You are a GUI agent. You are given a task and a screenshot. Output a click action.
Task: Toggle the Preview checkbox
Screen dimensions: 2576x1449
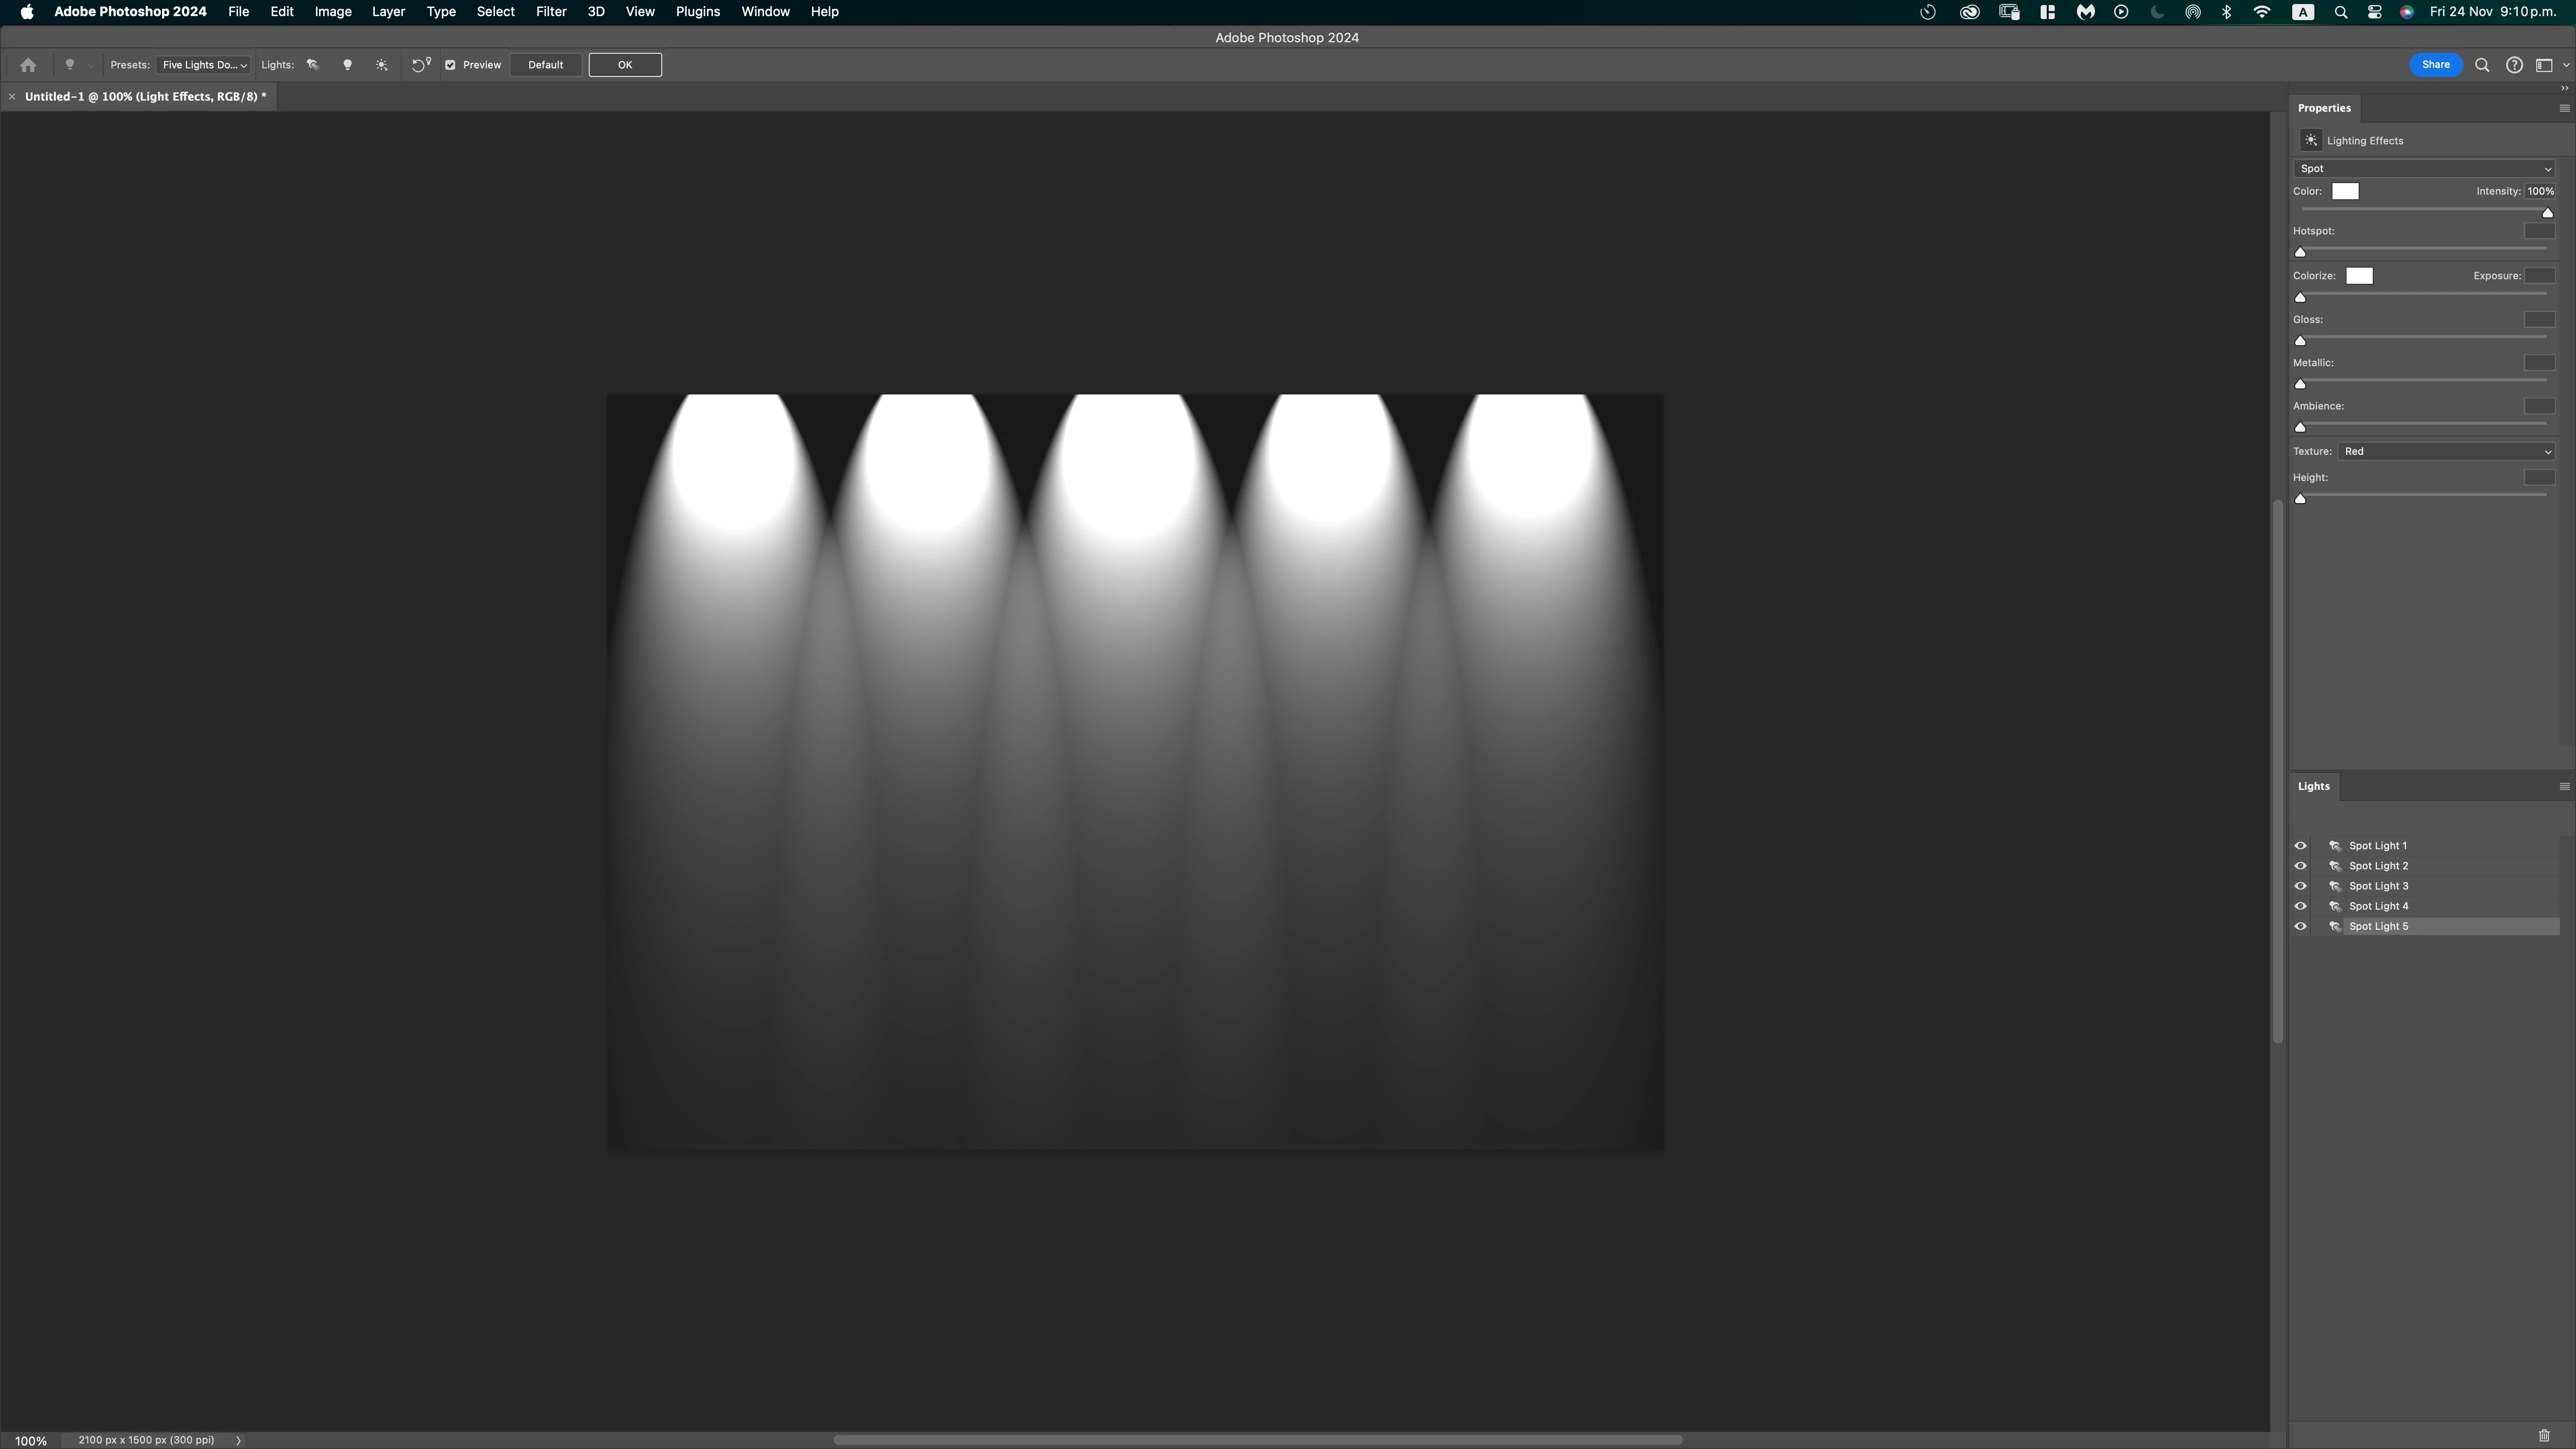pos(450,65)
